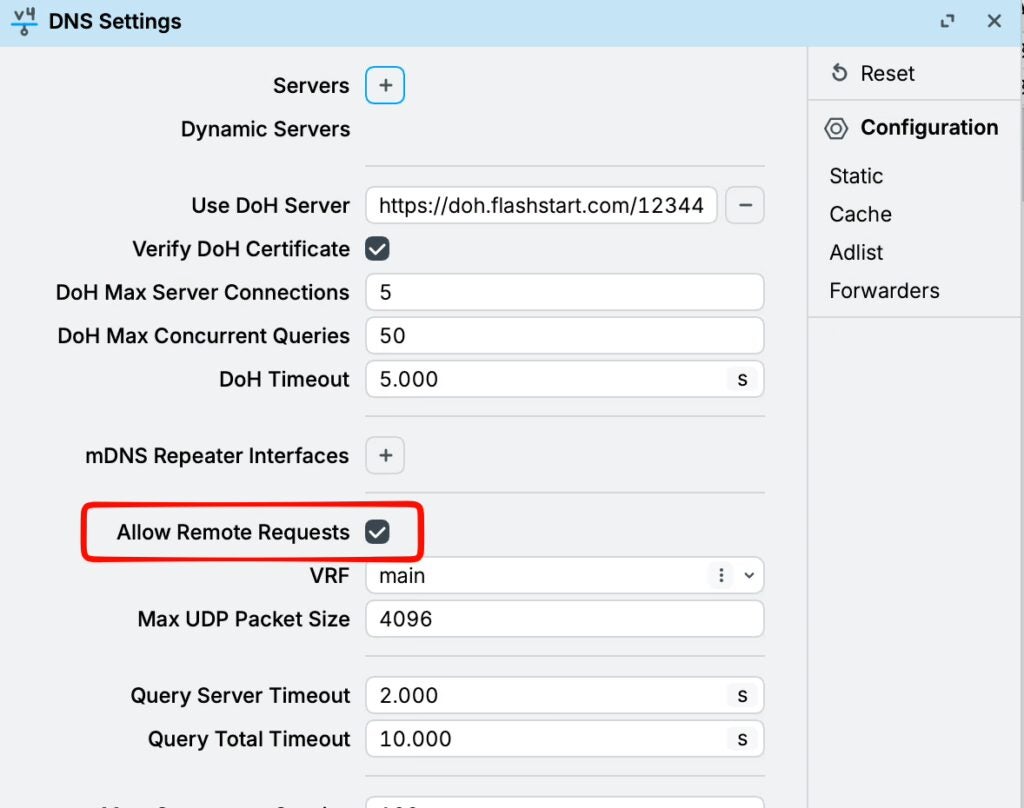
Task: Toggle Allow Remote Requests checkbox
Action: (377, 532)
